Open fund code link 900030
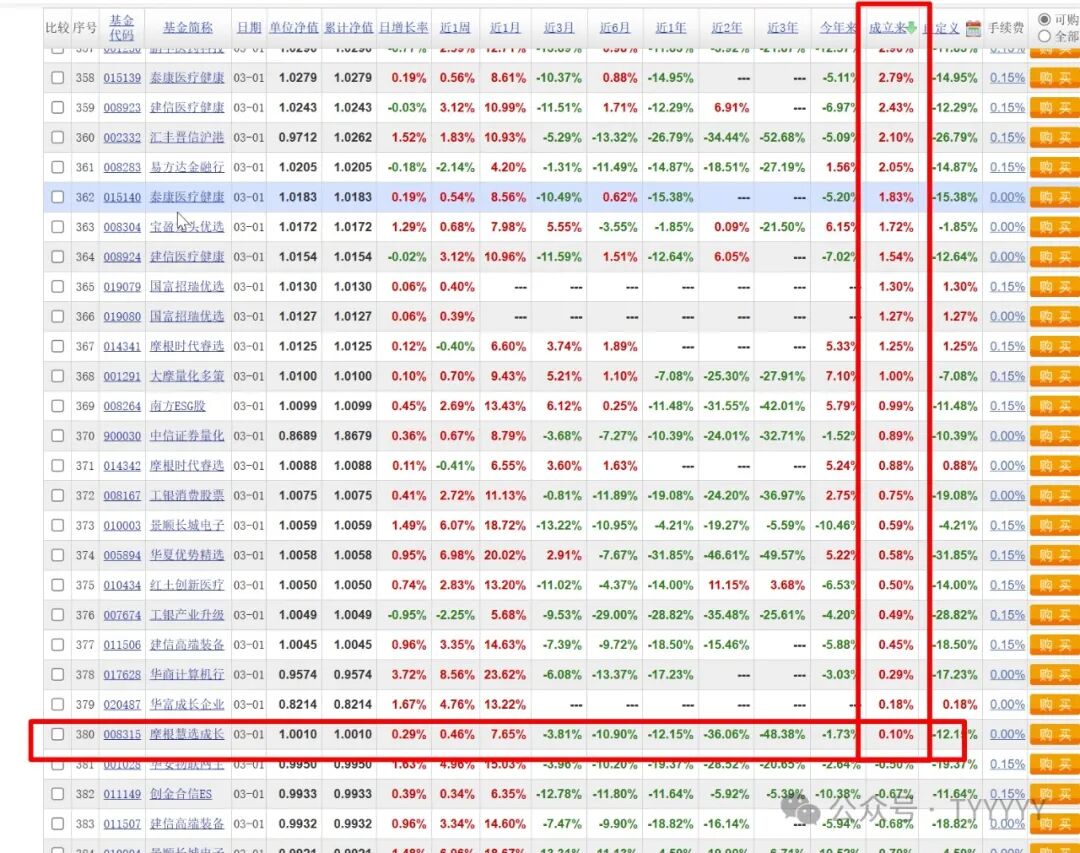 pos(122,436)
